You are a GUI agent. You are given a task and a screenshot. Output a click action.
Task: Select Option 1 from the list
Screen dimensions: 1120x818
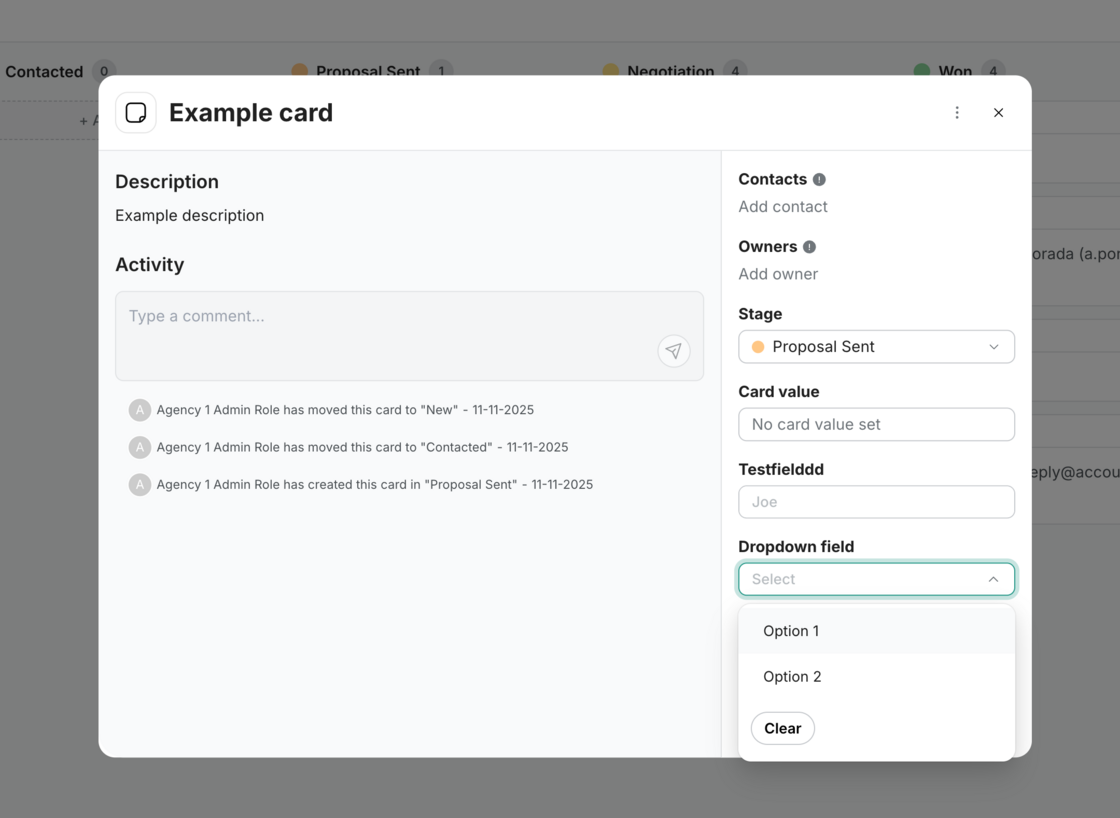(876, 631)
